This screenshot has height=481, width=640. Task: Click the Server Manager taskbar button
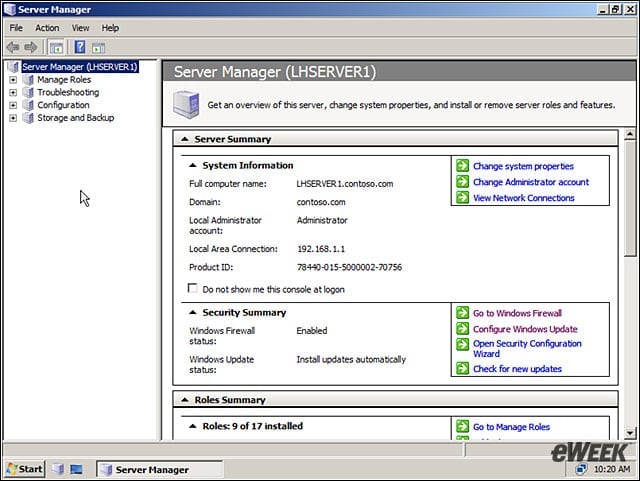[x=160, y=469]
